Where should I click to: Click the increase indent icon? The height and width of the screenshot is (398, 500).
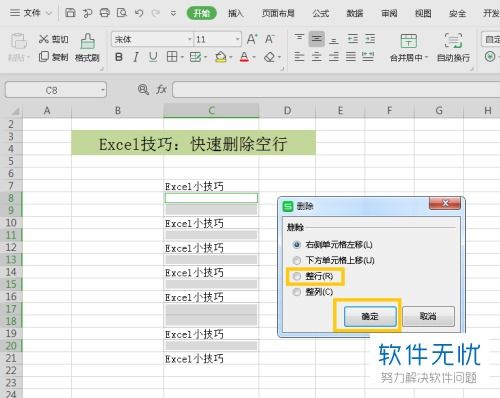pyautogui.click(x=370, y=39)
